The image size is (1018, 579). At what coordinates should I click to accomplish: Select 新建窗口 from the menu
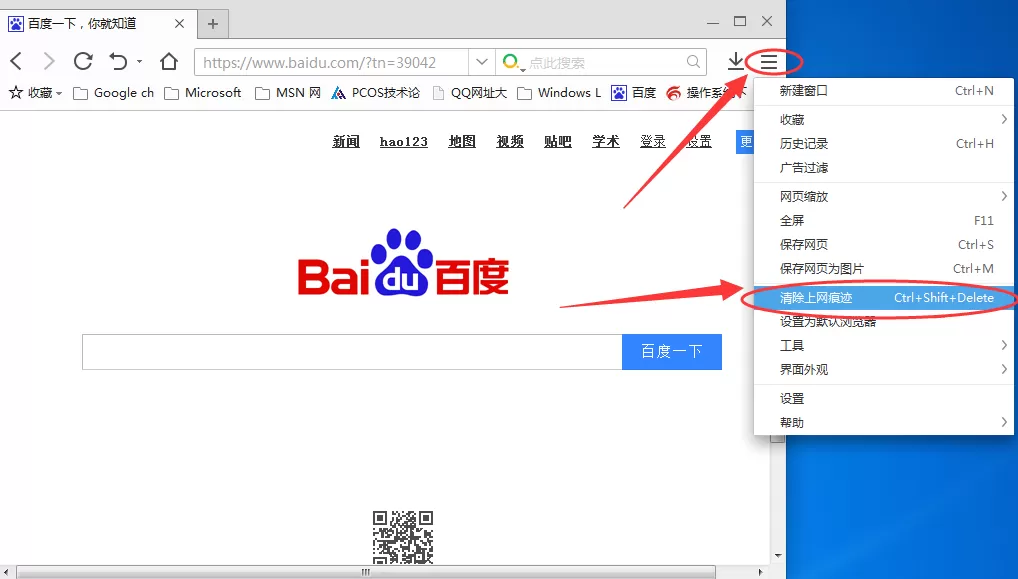pyautogui.click(x=884, y=91)
